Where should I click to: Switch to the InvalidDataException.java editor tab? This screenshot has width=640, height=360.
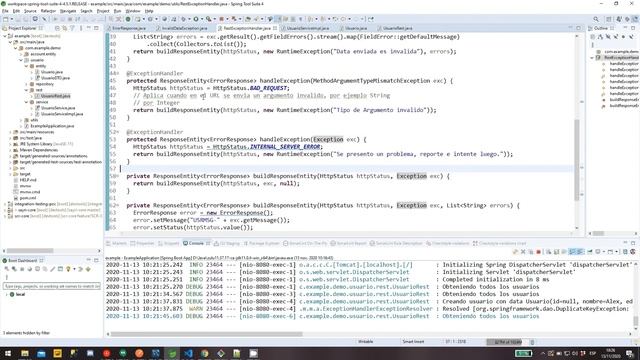[x=184, y=28]
